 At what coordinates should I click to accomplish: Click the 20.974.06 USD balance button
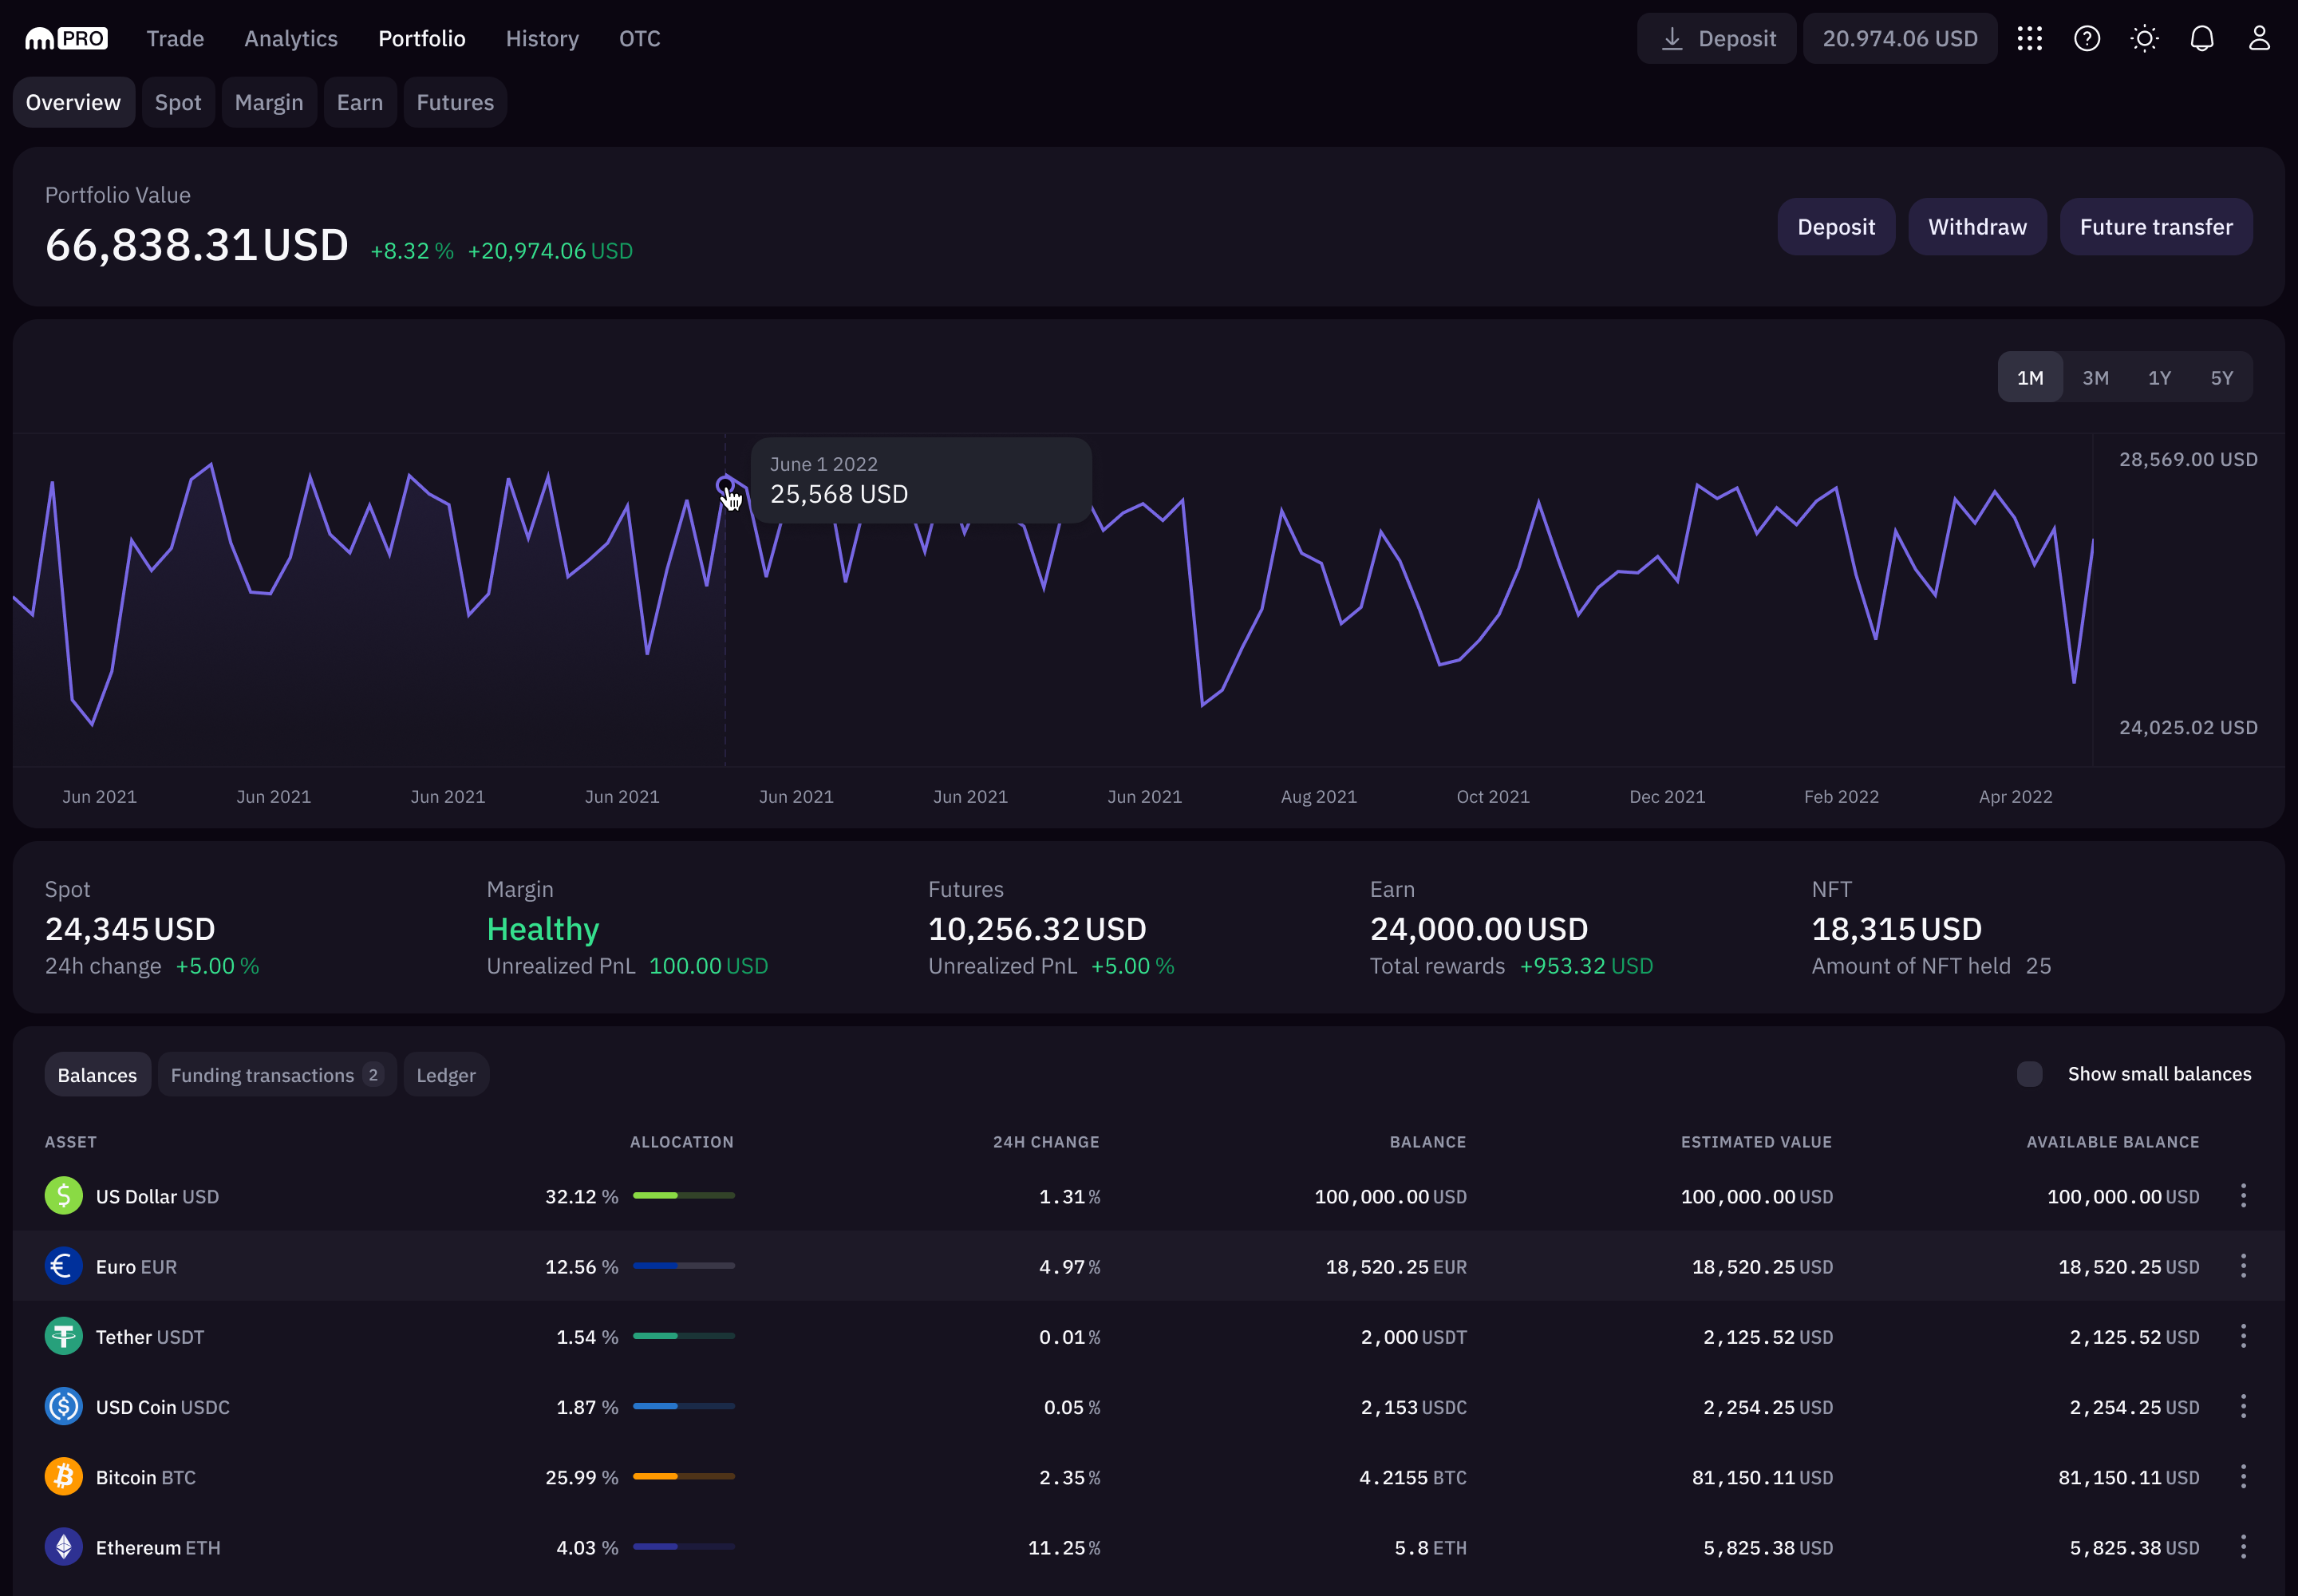[1900, 39]
